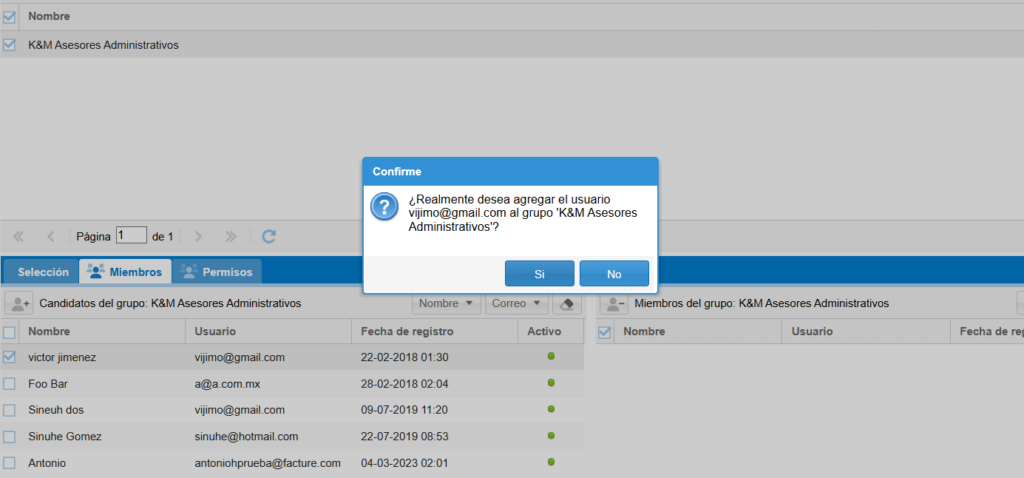1024x478 pixels.
Task: Sort candidates by Activo column header
Action: click(x=551, y=332)
